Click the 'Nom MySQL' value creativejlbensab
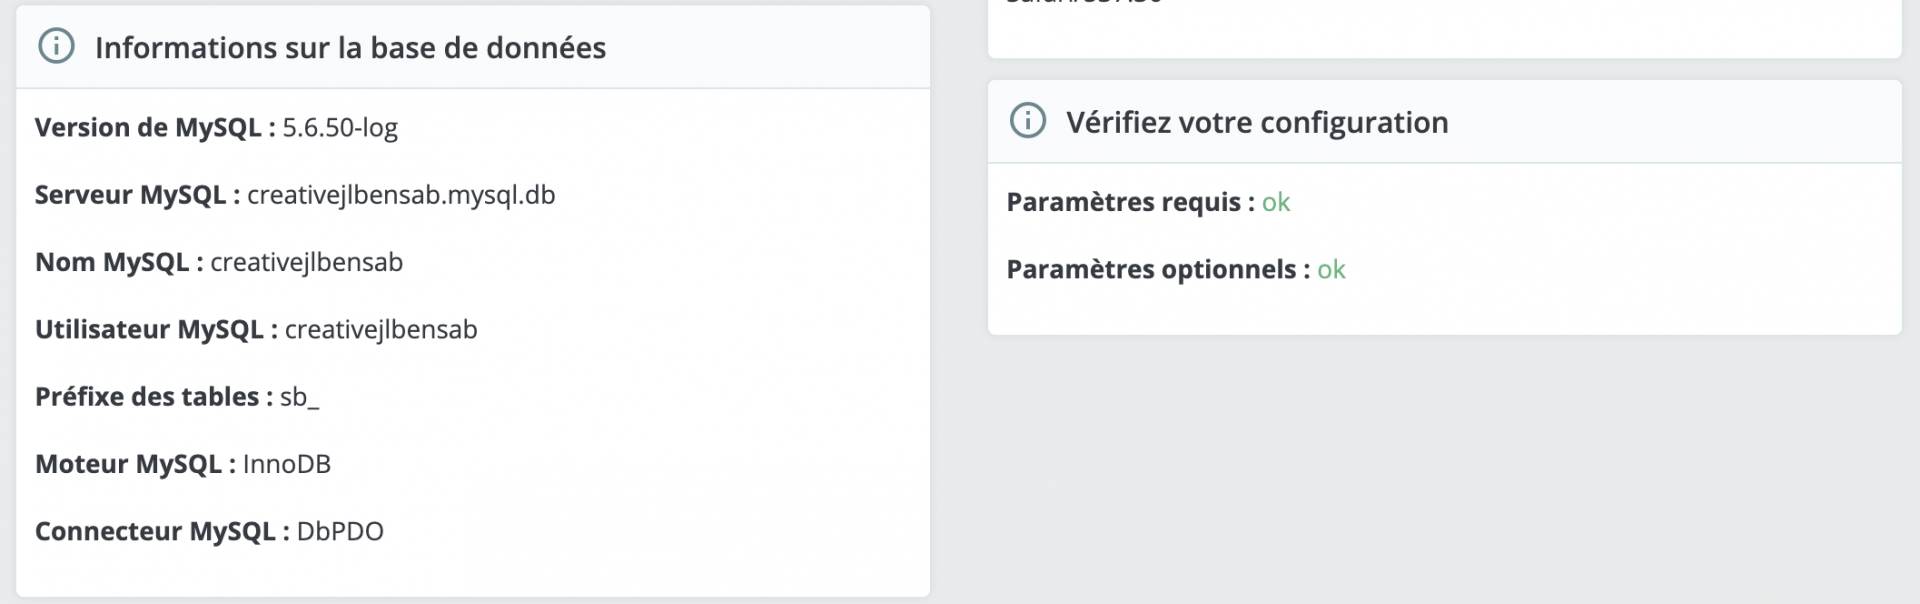 306,262
